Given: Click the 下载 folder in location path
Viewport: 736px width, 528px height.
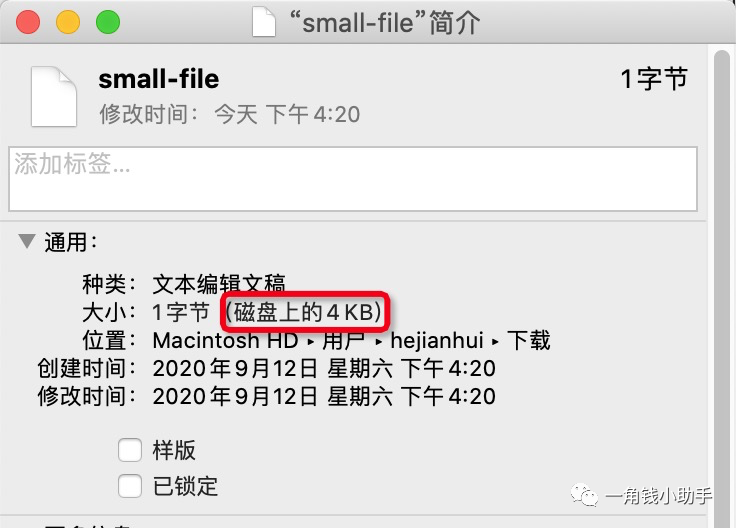Looking at the screenshot, I should tap(529, 340).
